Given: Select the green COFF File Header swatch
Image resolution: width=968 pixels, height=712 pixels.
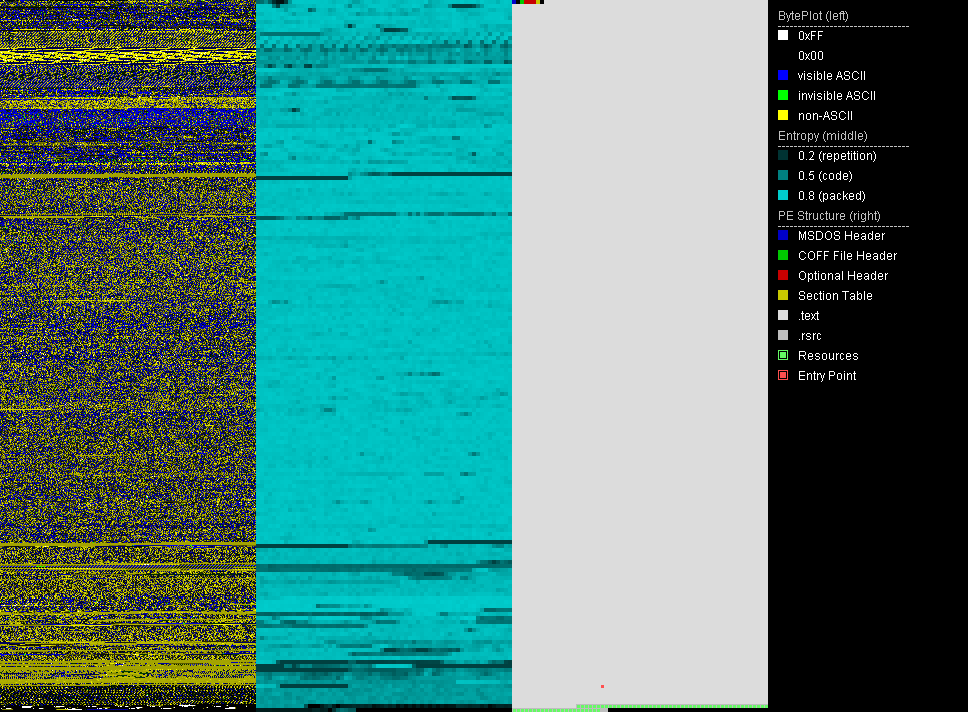Looking at the screenshot, I should (x=783, y=256).
